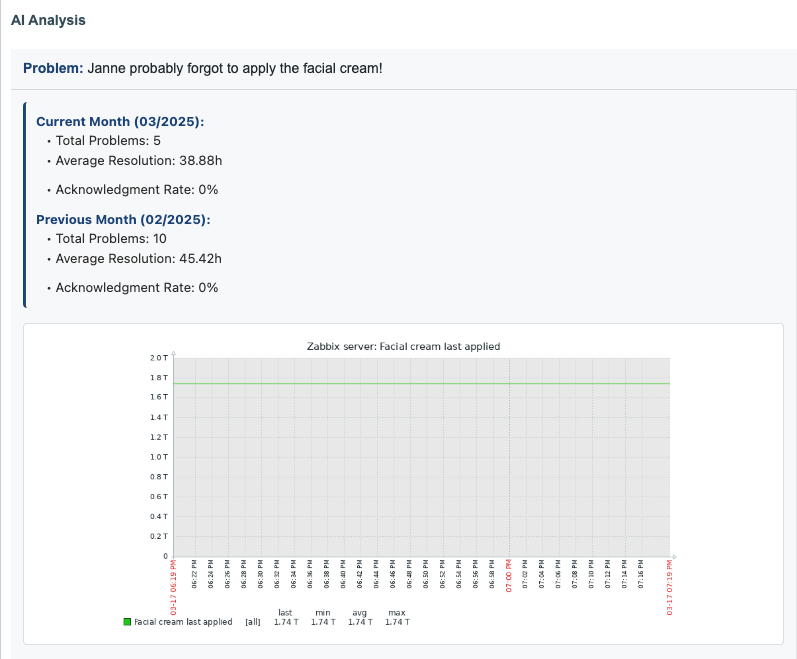This screenshot has height=659, width=797.
Task: Click the green data line in graph
Action: point(420,383)
